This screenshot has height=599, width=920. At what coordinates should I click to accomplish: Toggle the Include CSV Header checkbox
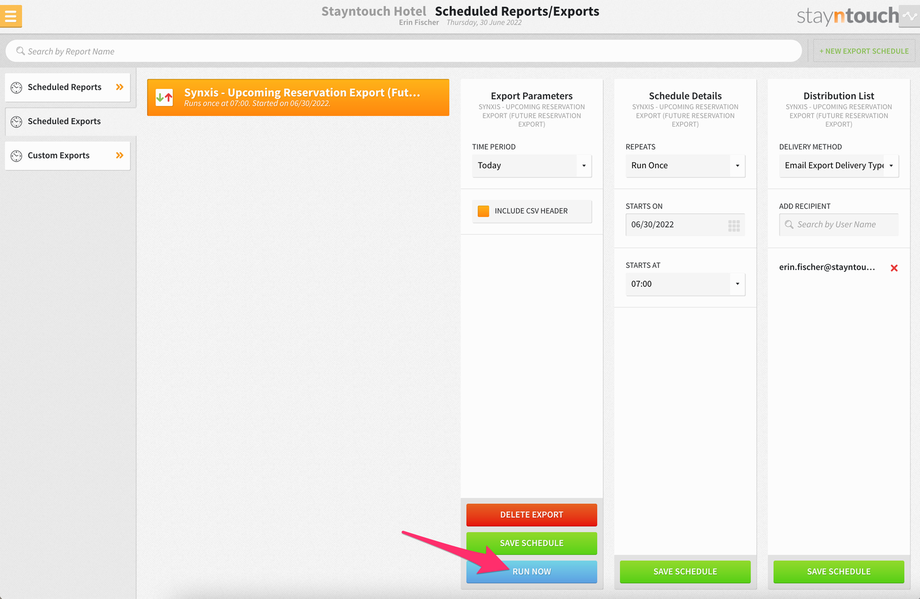[483, 211]
